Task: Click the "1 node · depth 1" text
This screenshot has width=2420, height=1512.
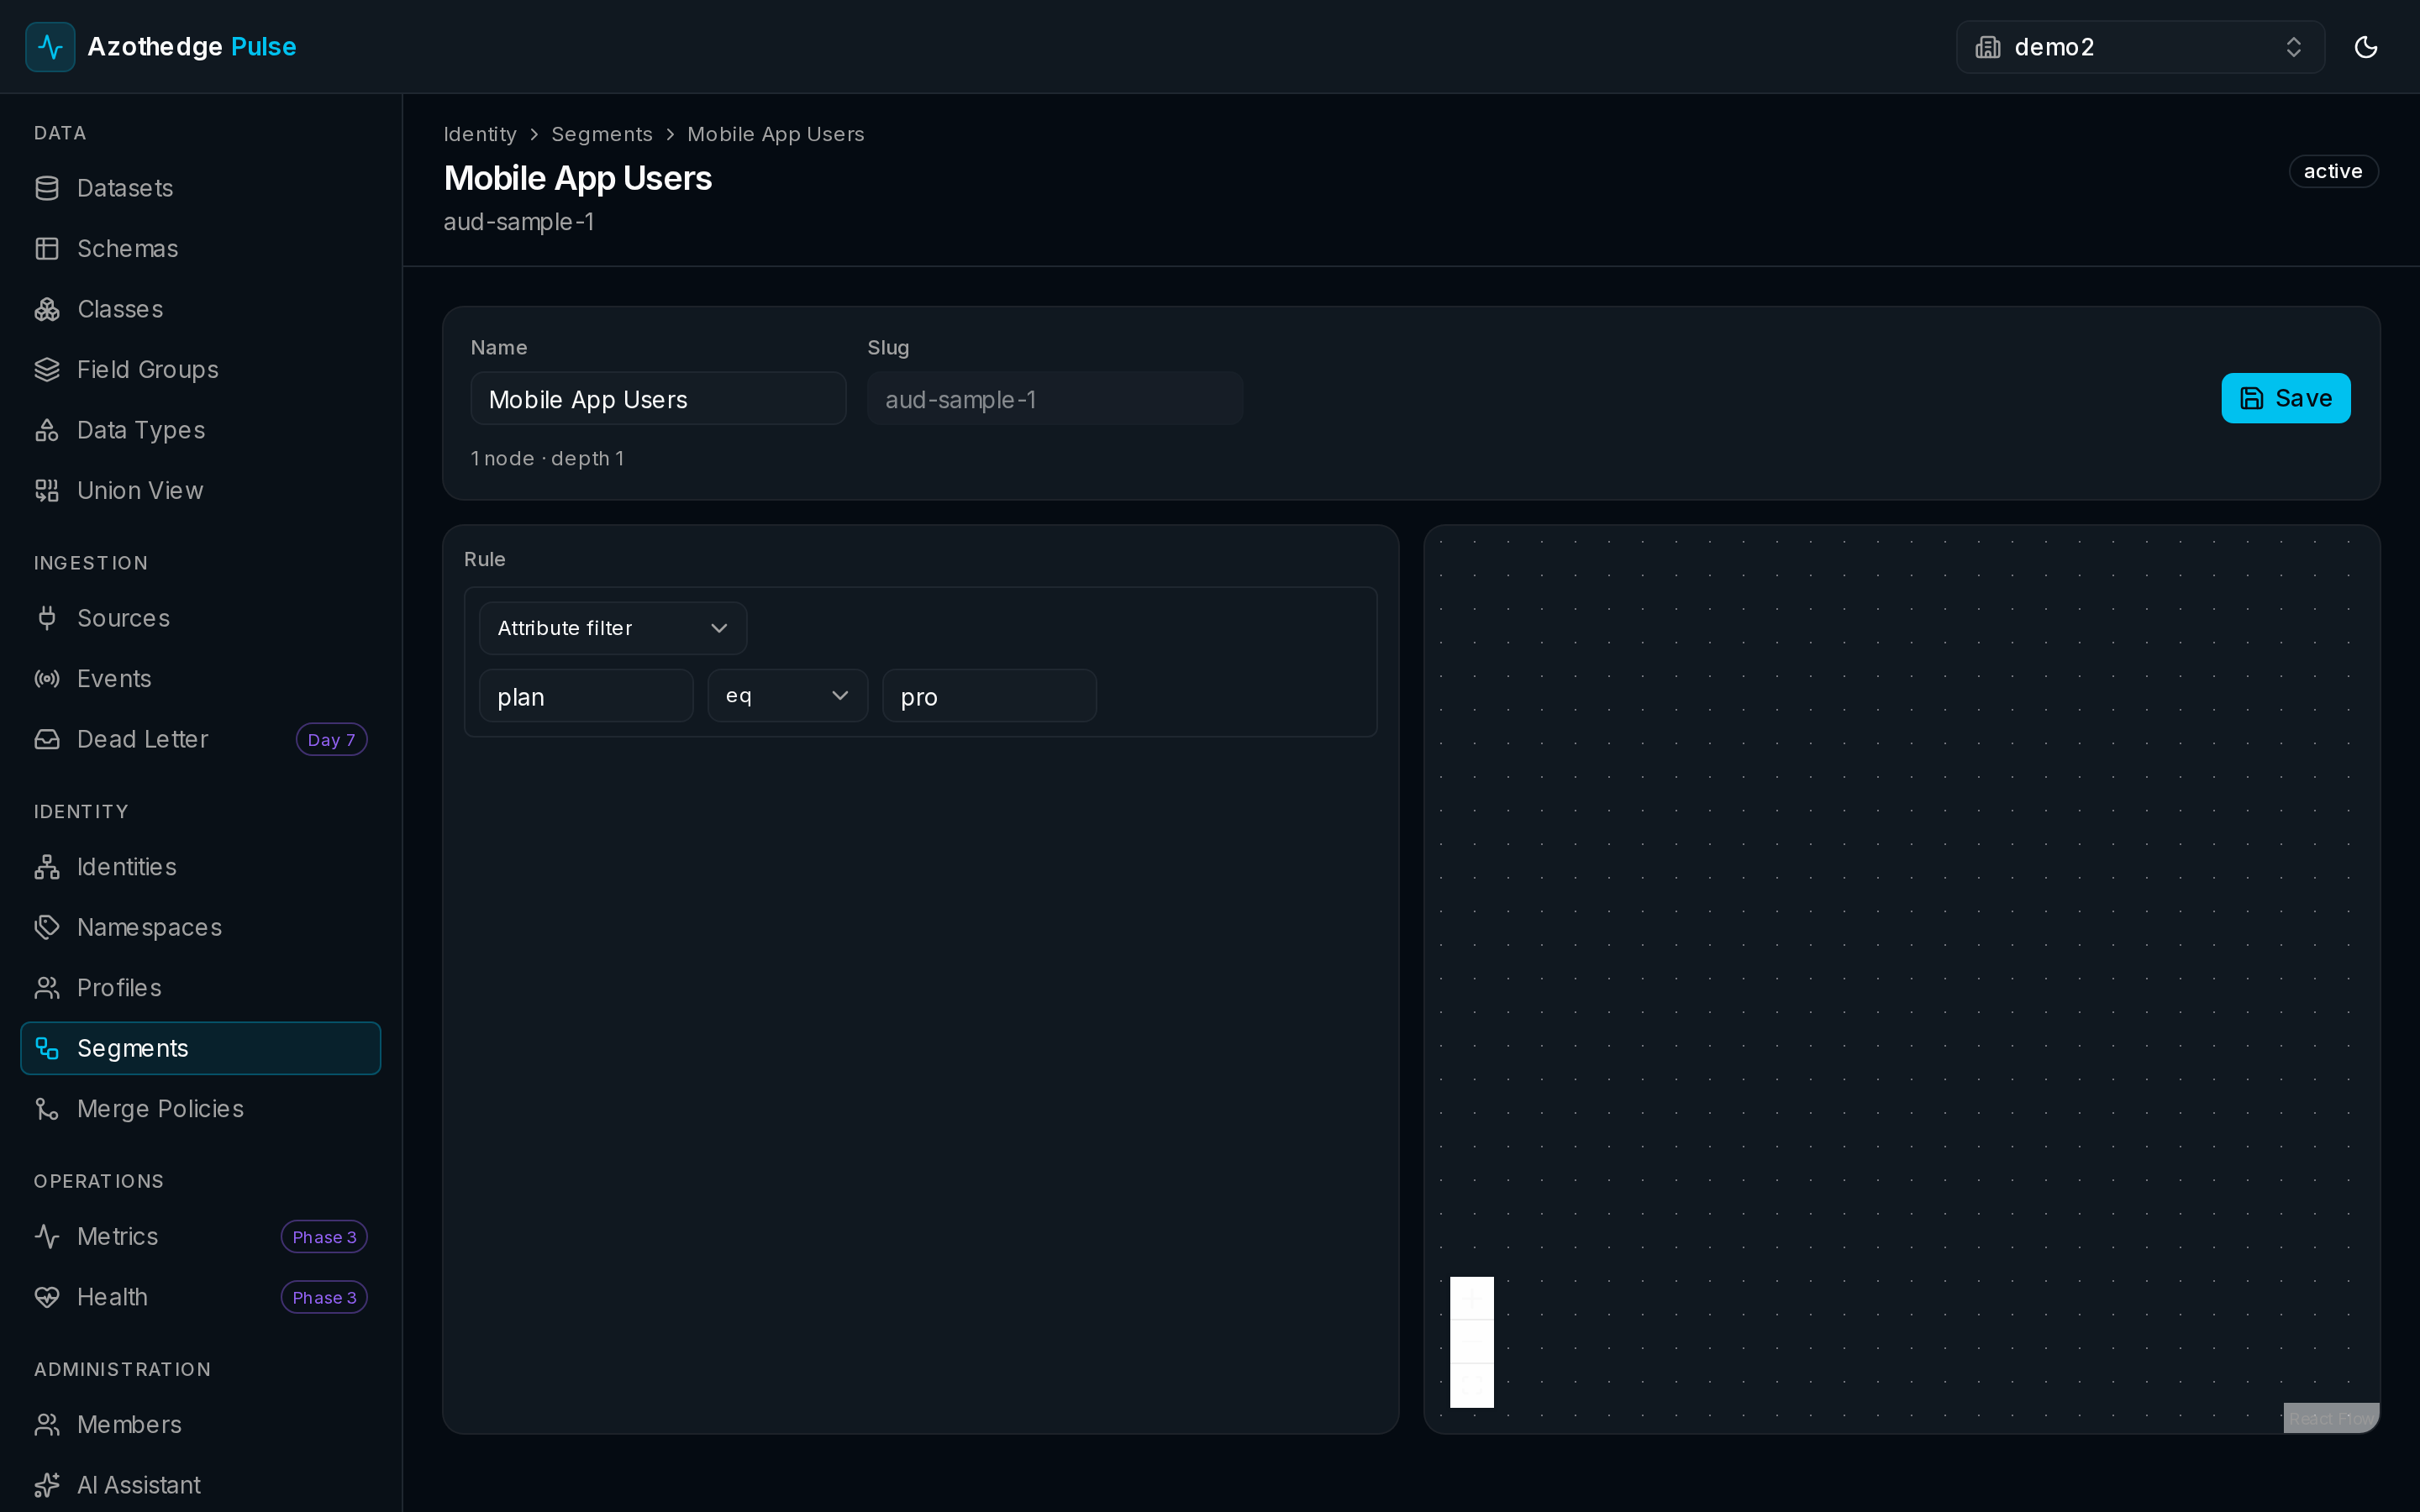Action: tap(547, 458)
